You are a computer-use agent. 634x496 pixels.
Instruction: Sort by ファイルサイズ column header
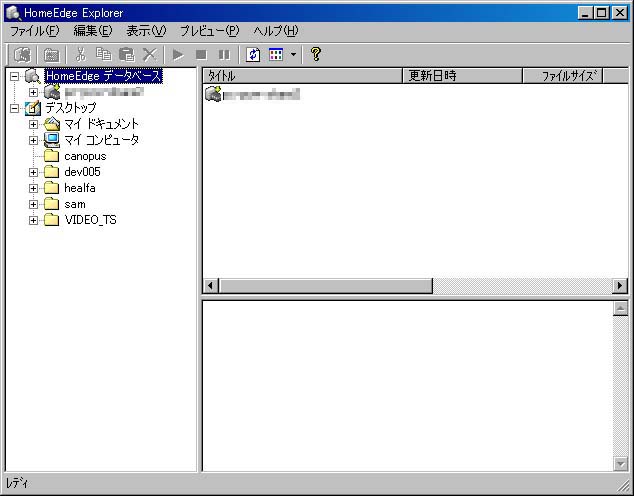(562, 76)
